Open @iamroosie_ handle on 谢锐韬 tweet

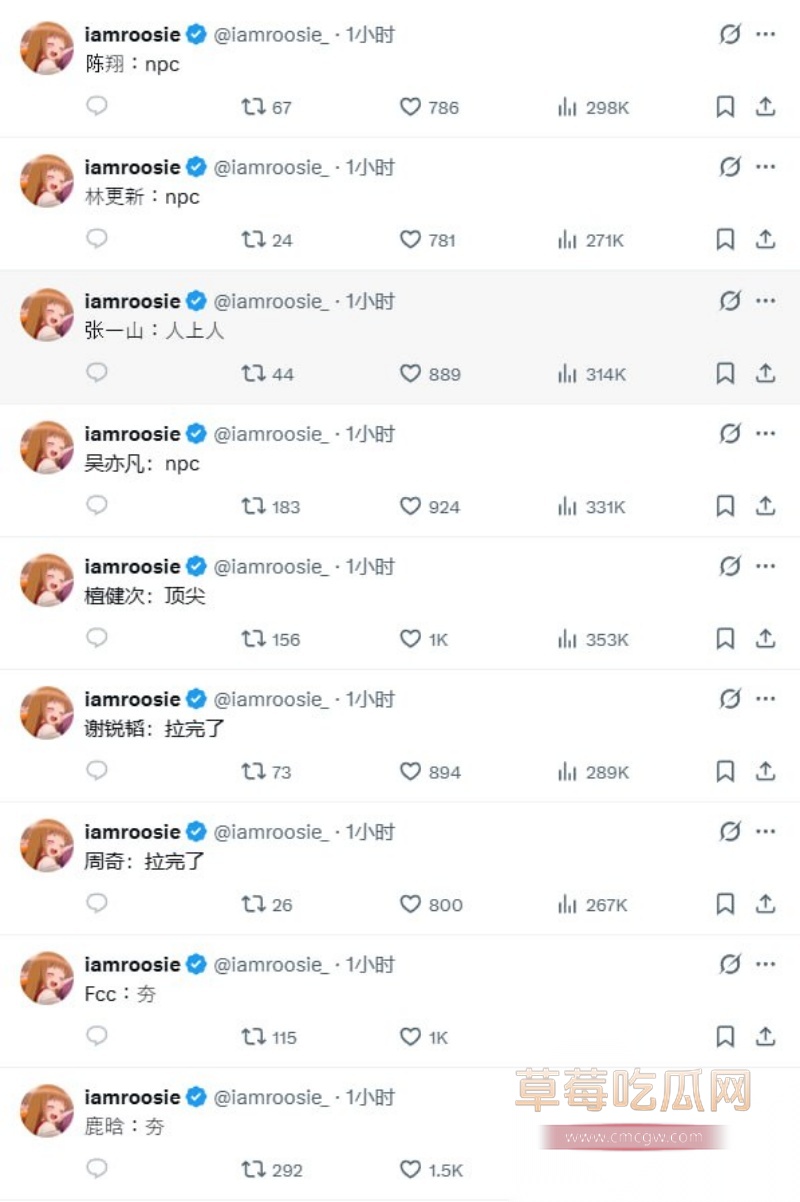(270, 700)
